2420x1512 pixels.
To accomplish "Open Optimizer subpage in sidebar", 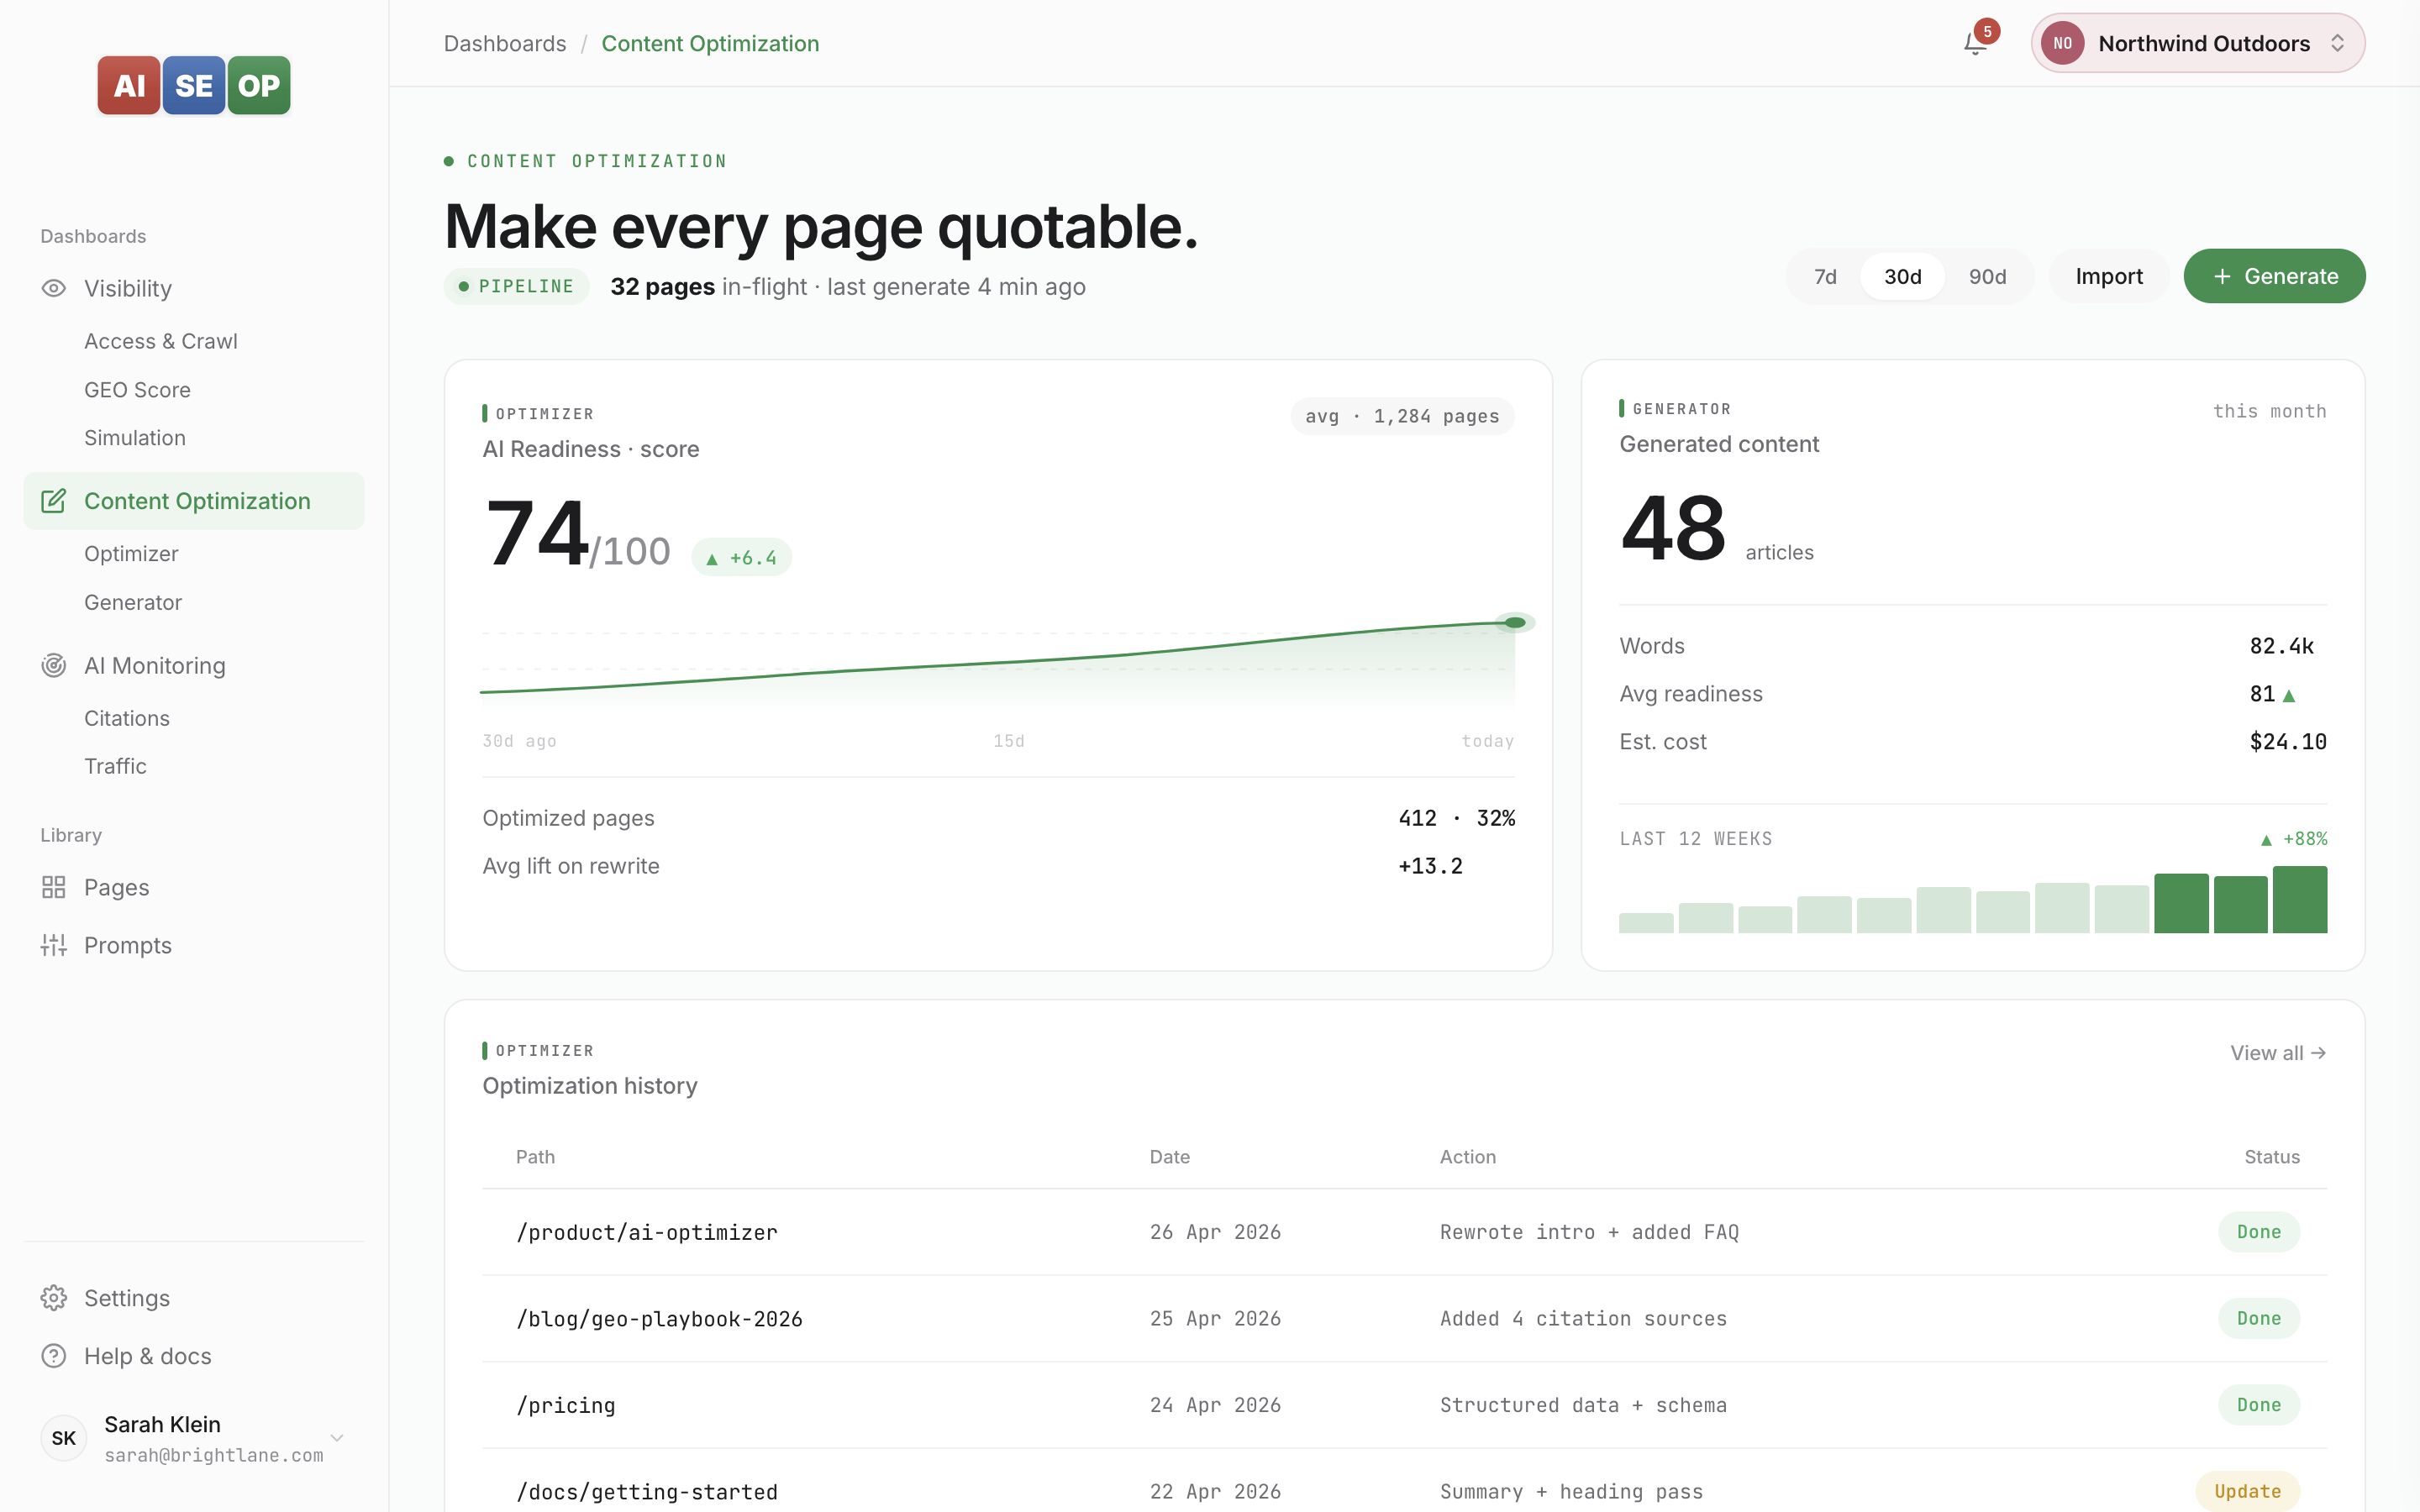I will 131,553.
